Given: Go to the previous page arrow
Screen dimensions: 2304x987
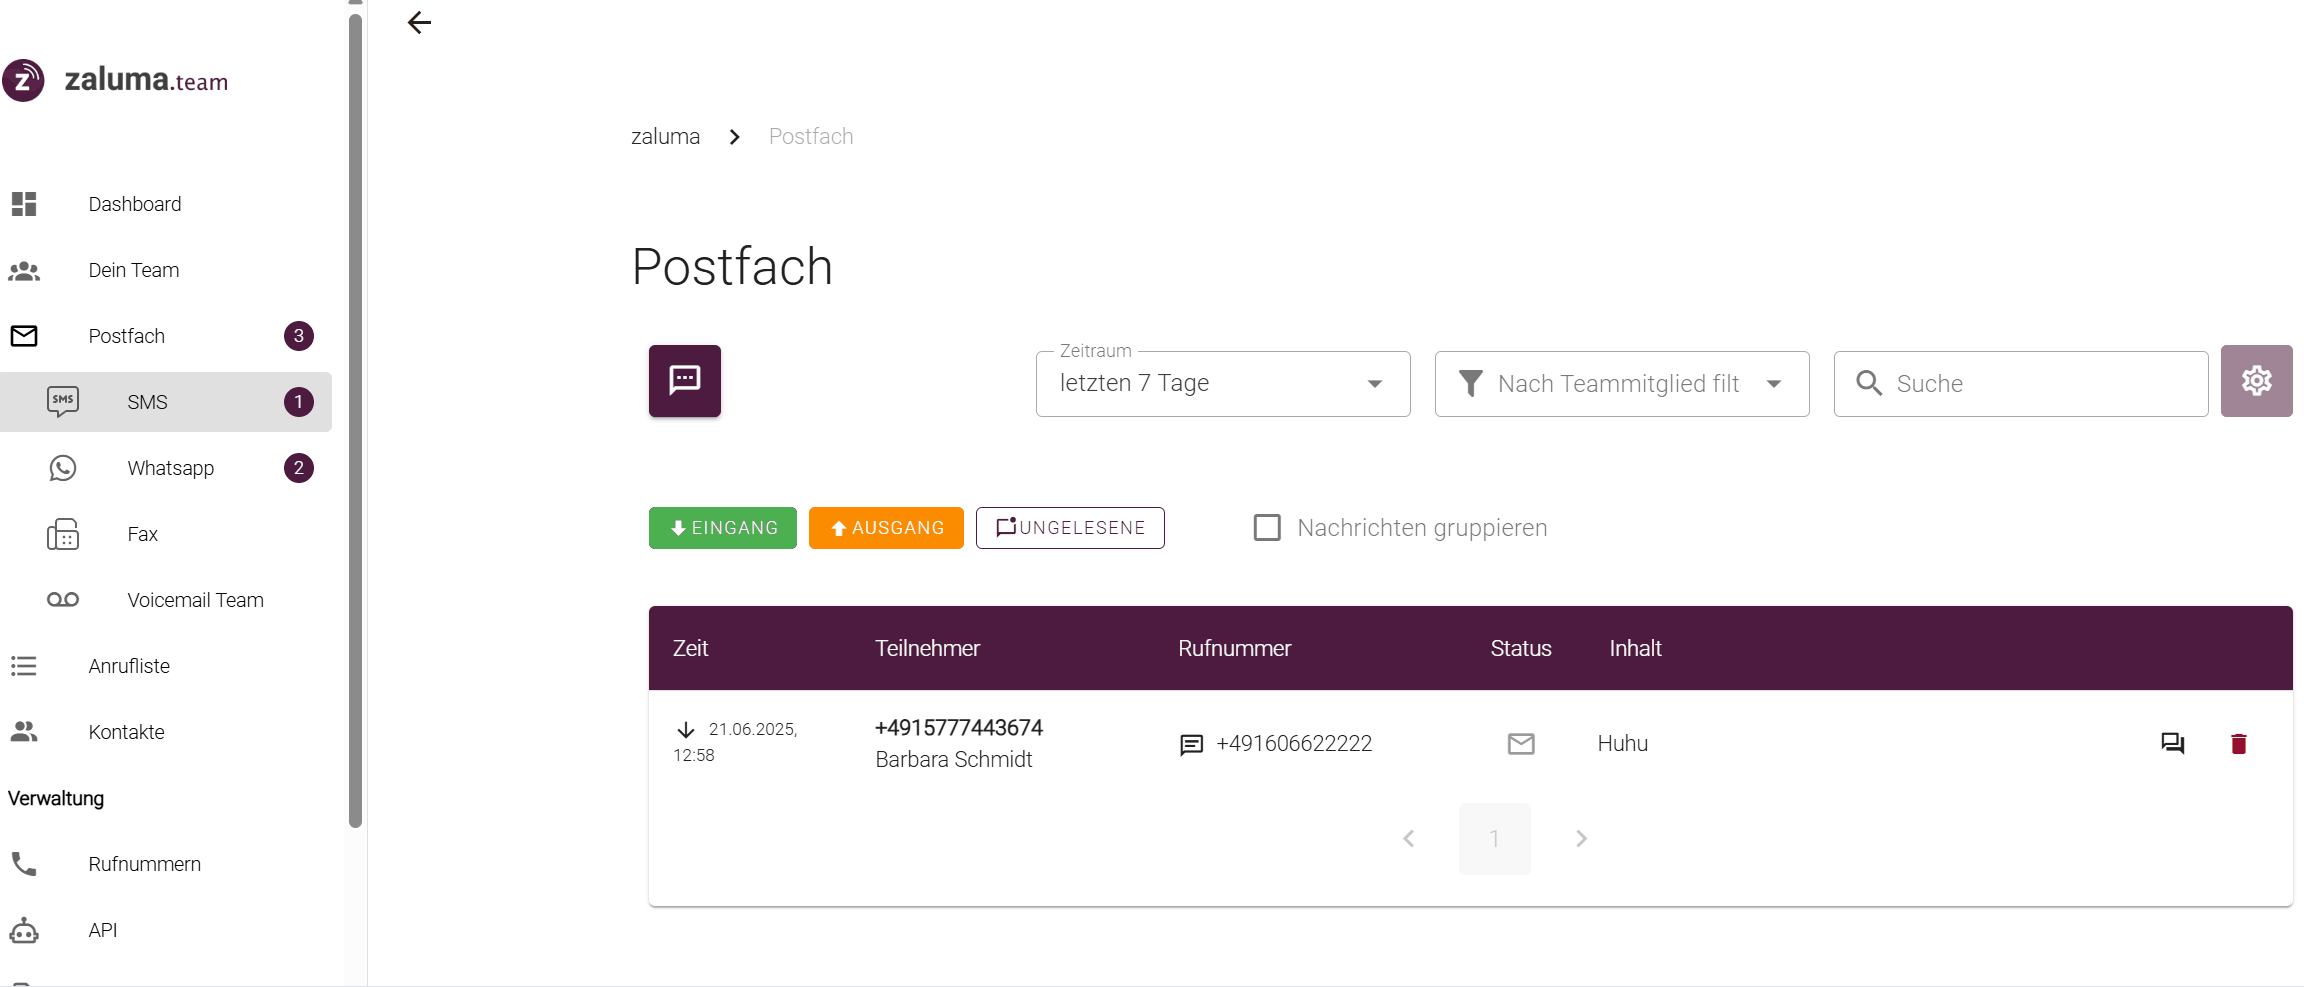Looking at the screenshot, I should 1408,839.
